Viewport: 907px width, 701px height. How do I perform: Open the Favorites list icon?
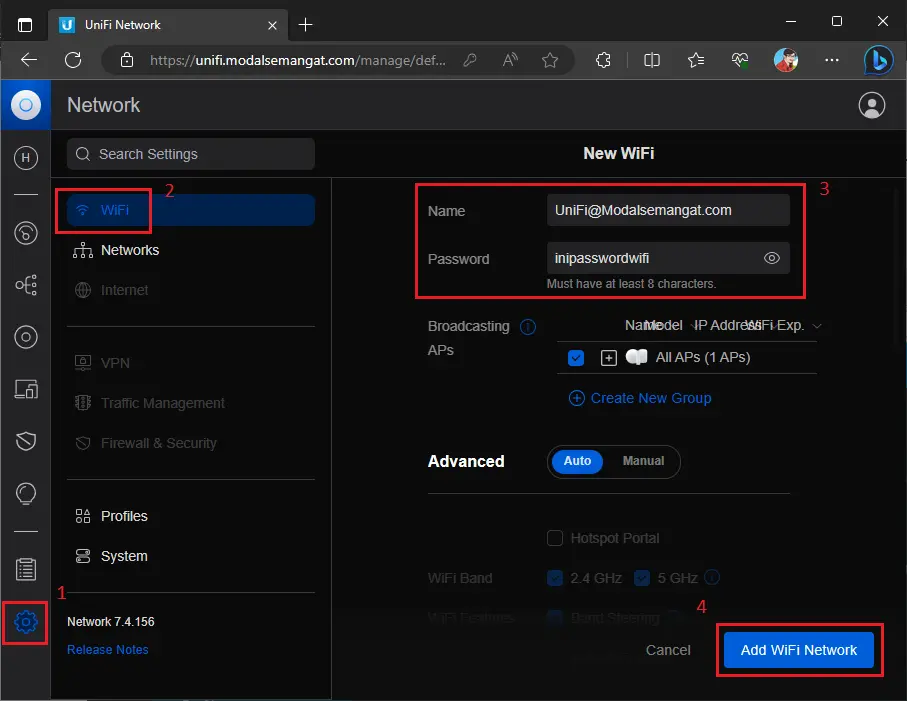[x=695, y=60]
